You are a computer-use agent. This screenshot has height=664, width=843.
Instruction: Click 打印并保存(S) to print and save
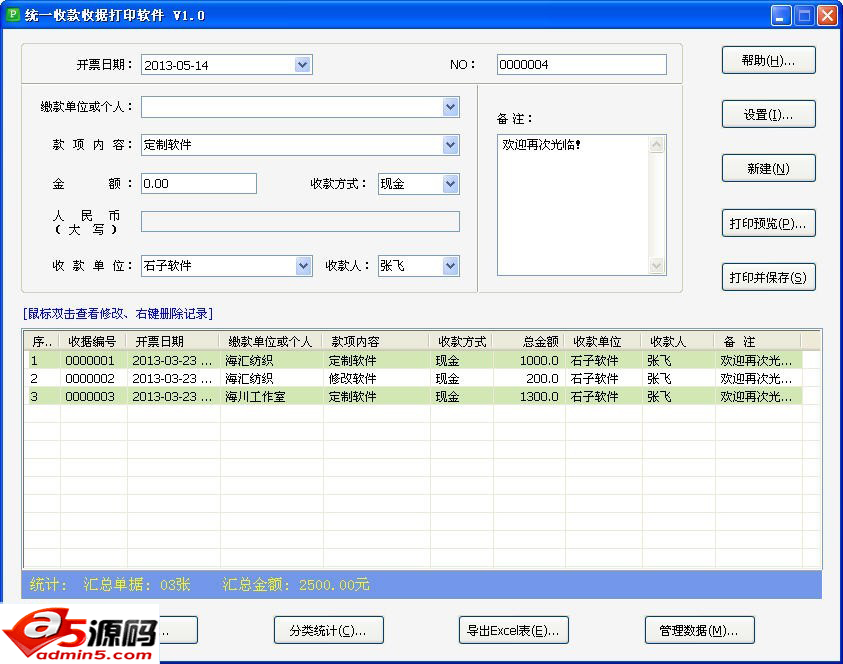point(768,276)
